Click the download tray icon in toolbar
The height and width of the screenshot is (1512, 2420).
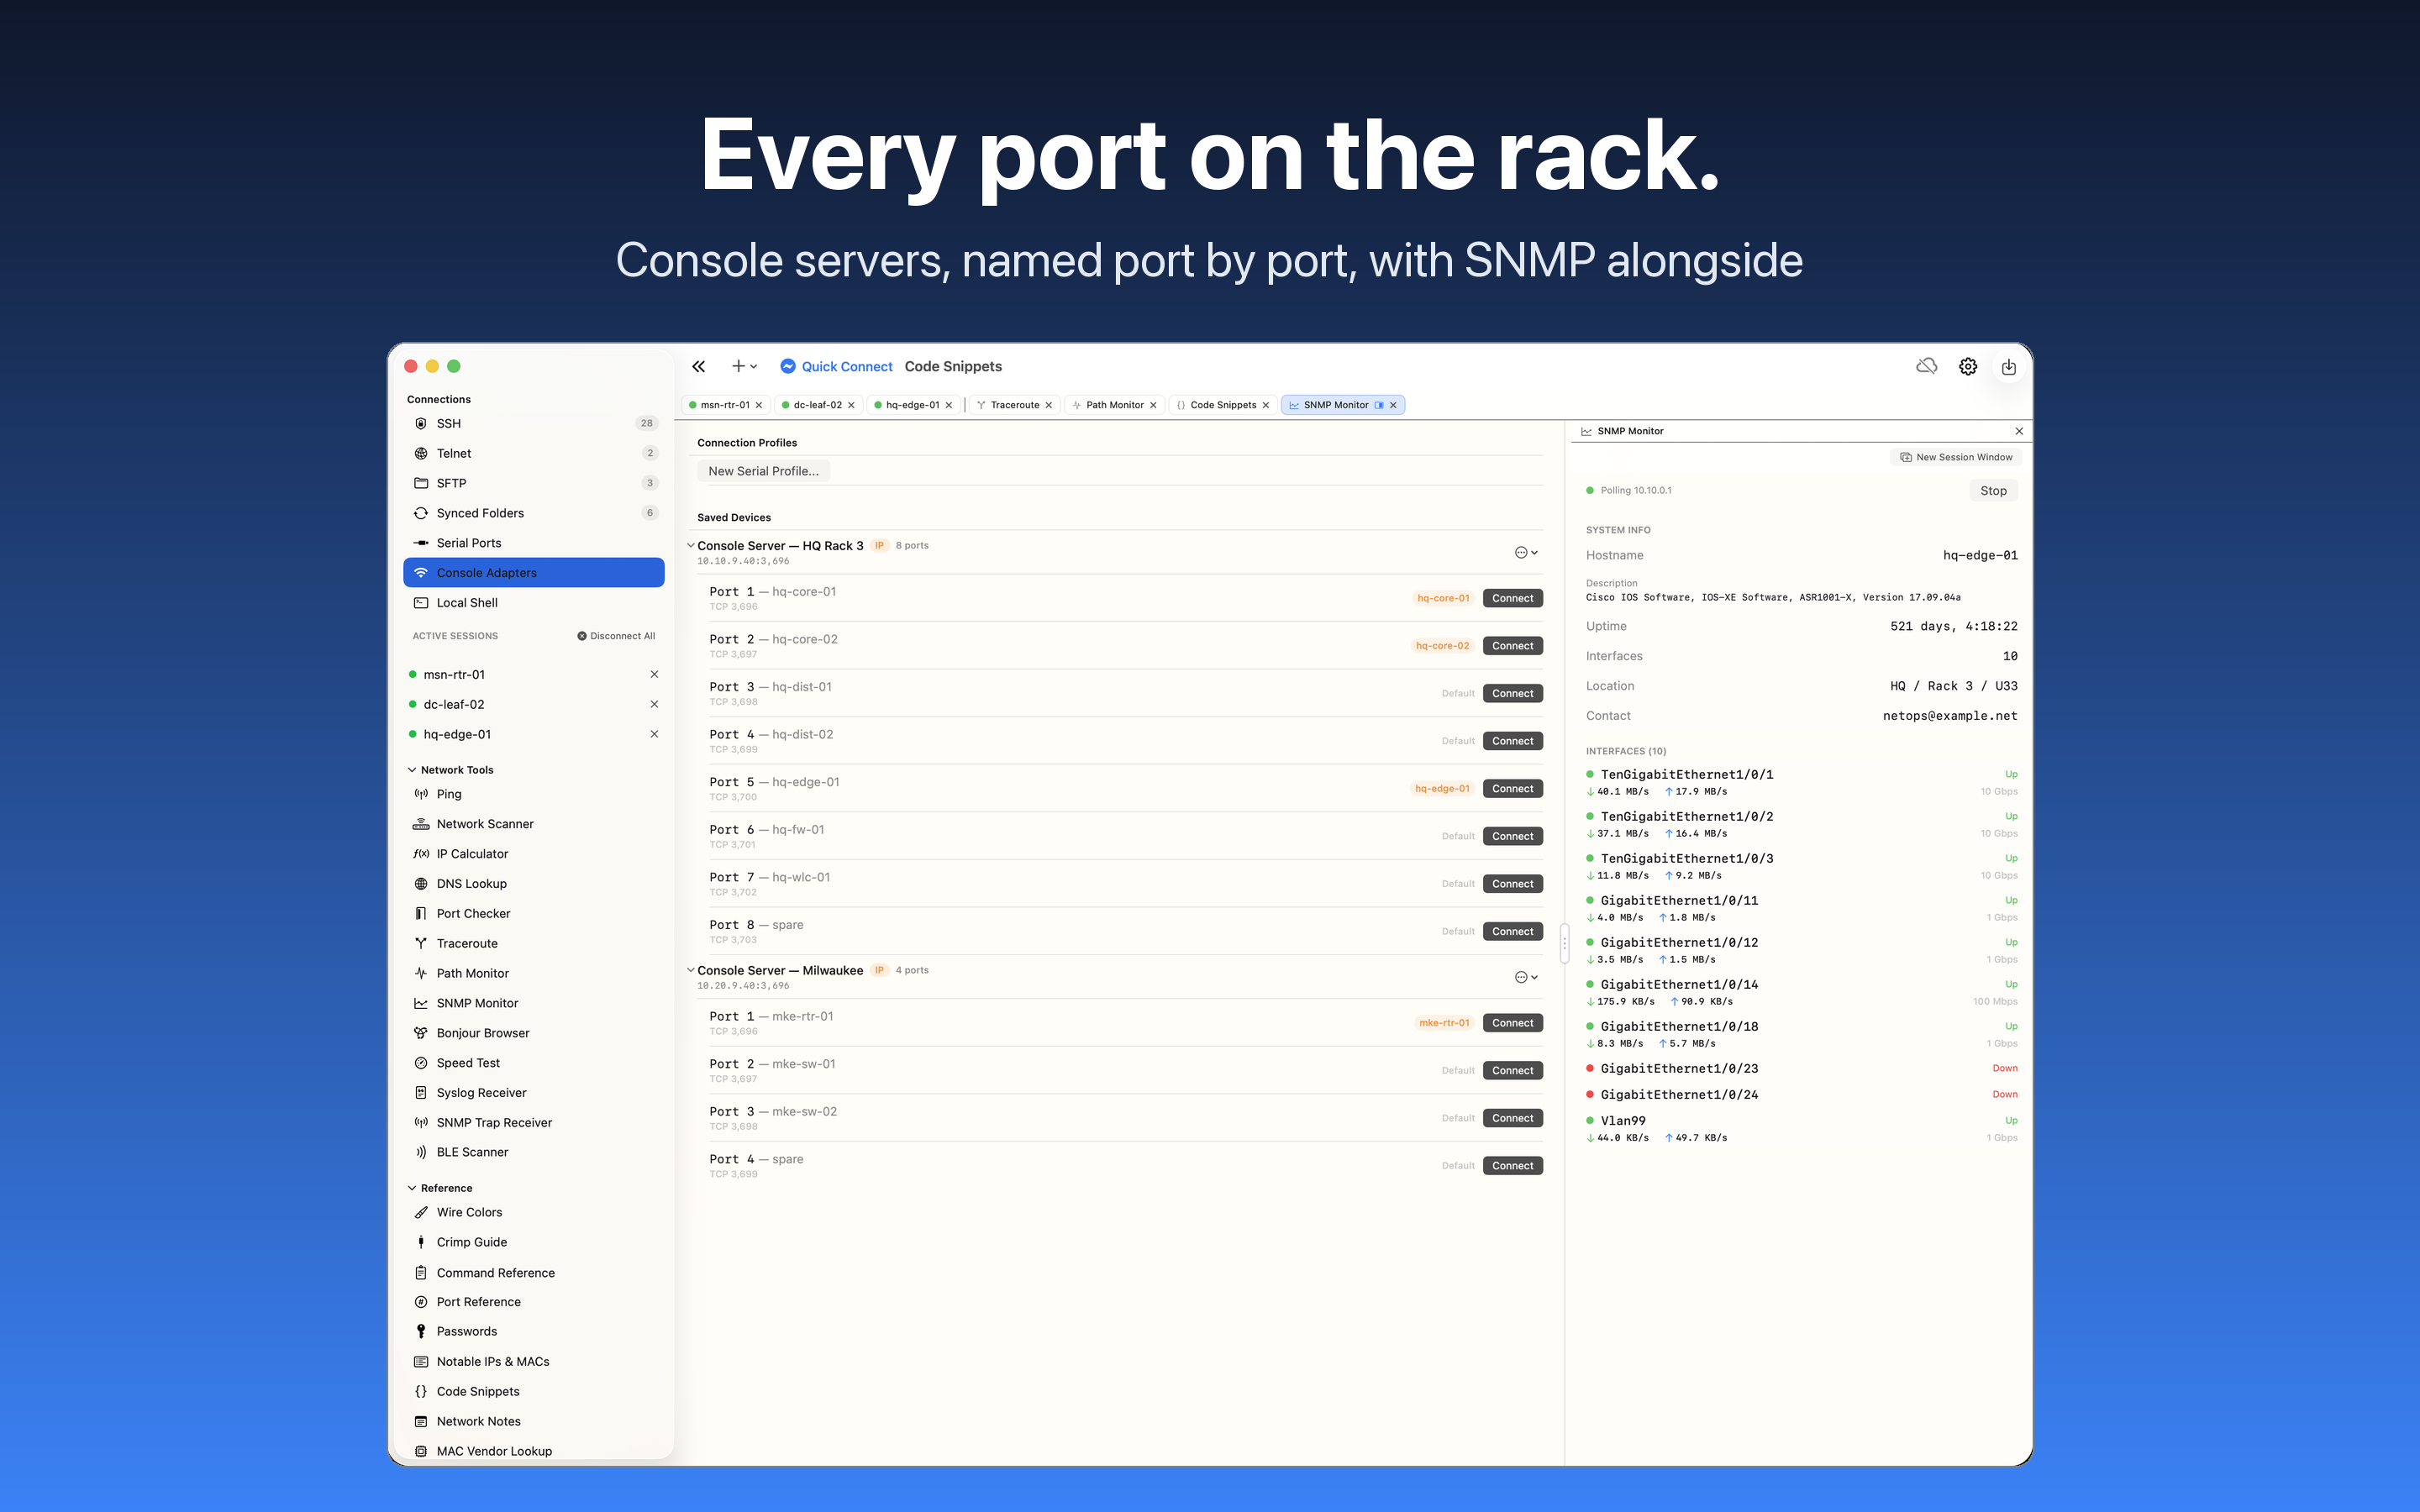(x=2009, y=367)
